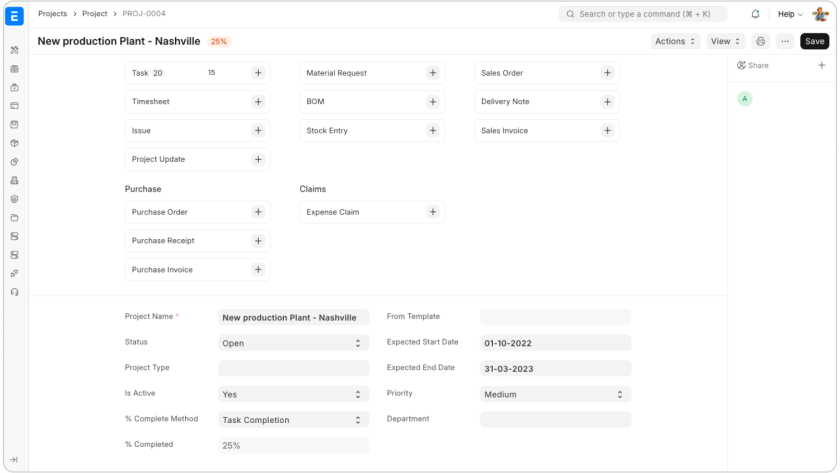Click the print icon in header
Image resolution: width=840 pixels, height=473 pixels.
tap(760, 41)
